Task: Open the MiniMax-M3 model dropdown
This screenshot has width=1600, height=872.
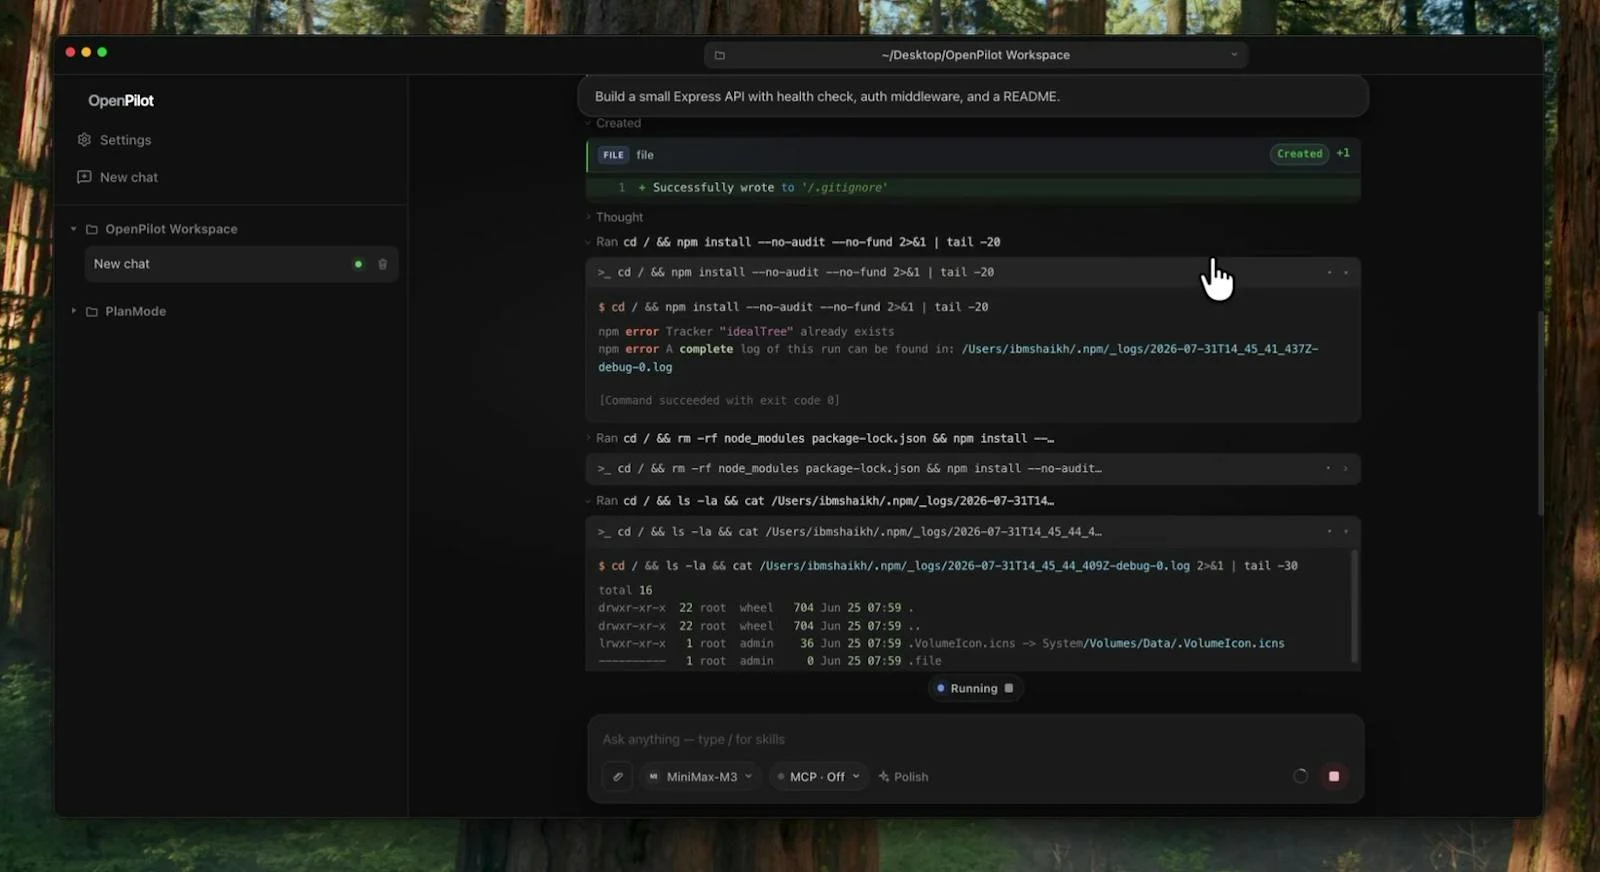Action: click(x=701, y=777)
